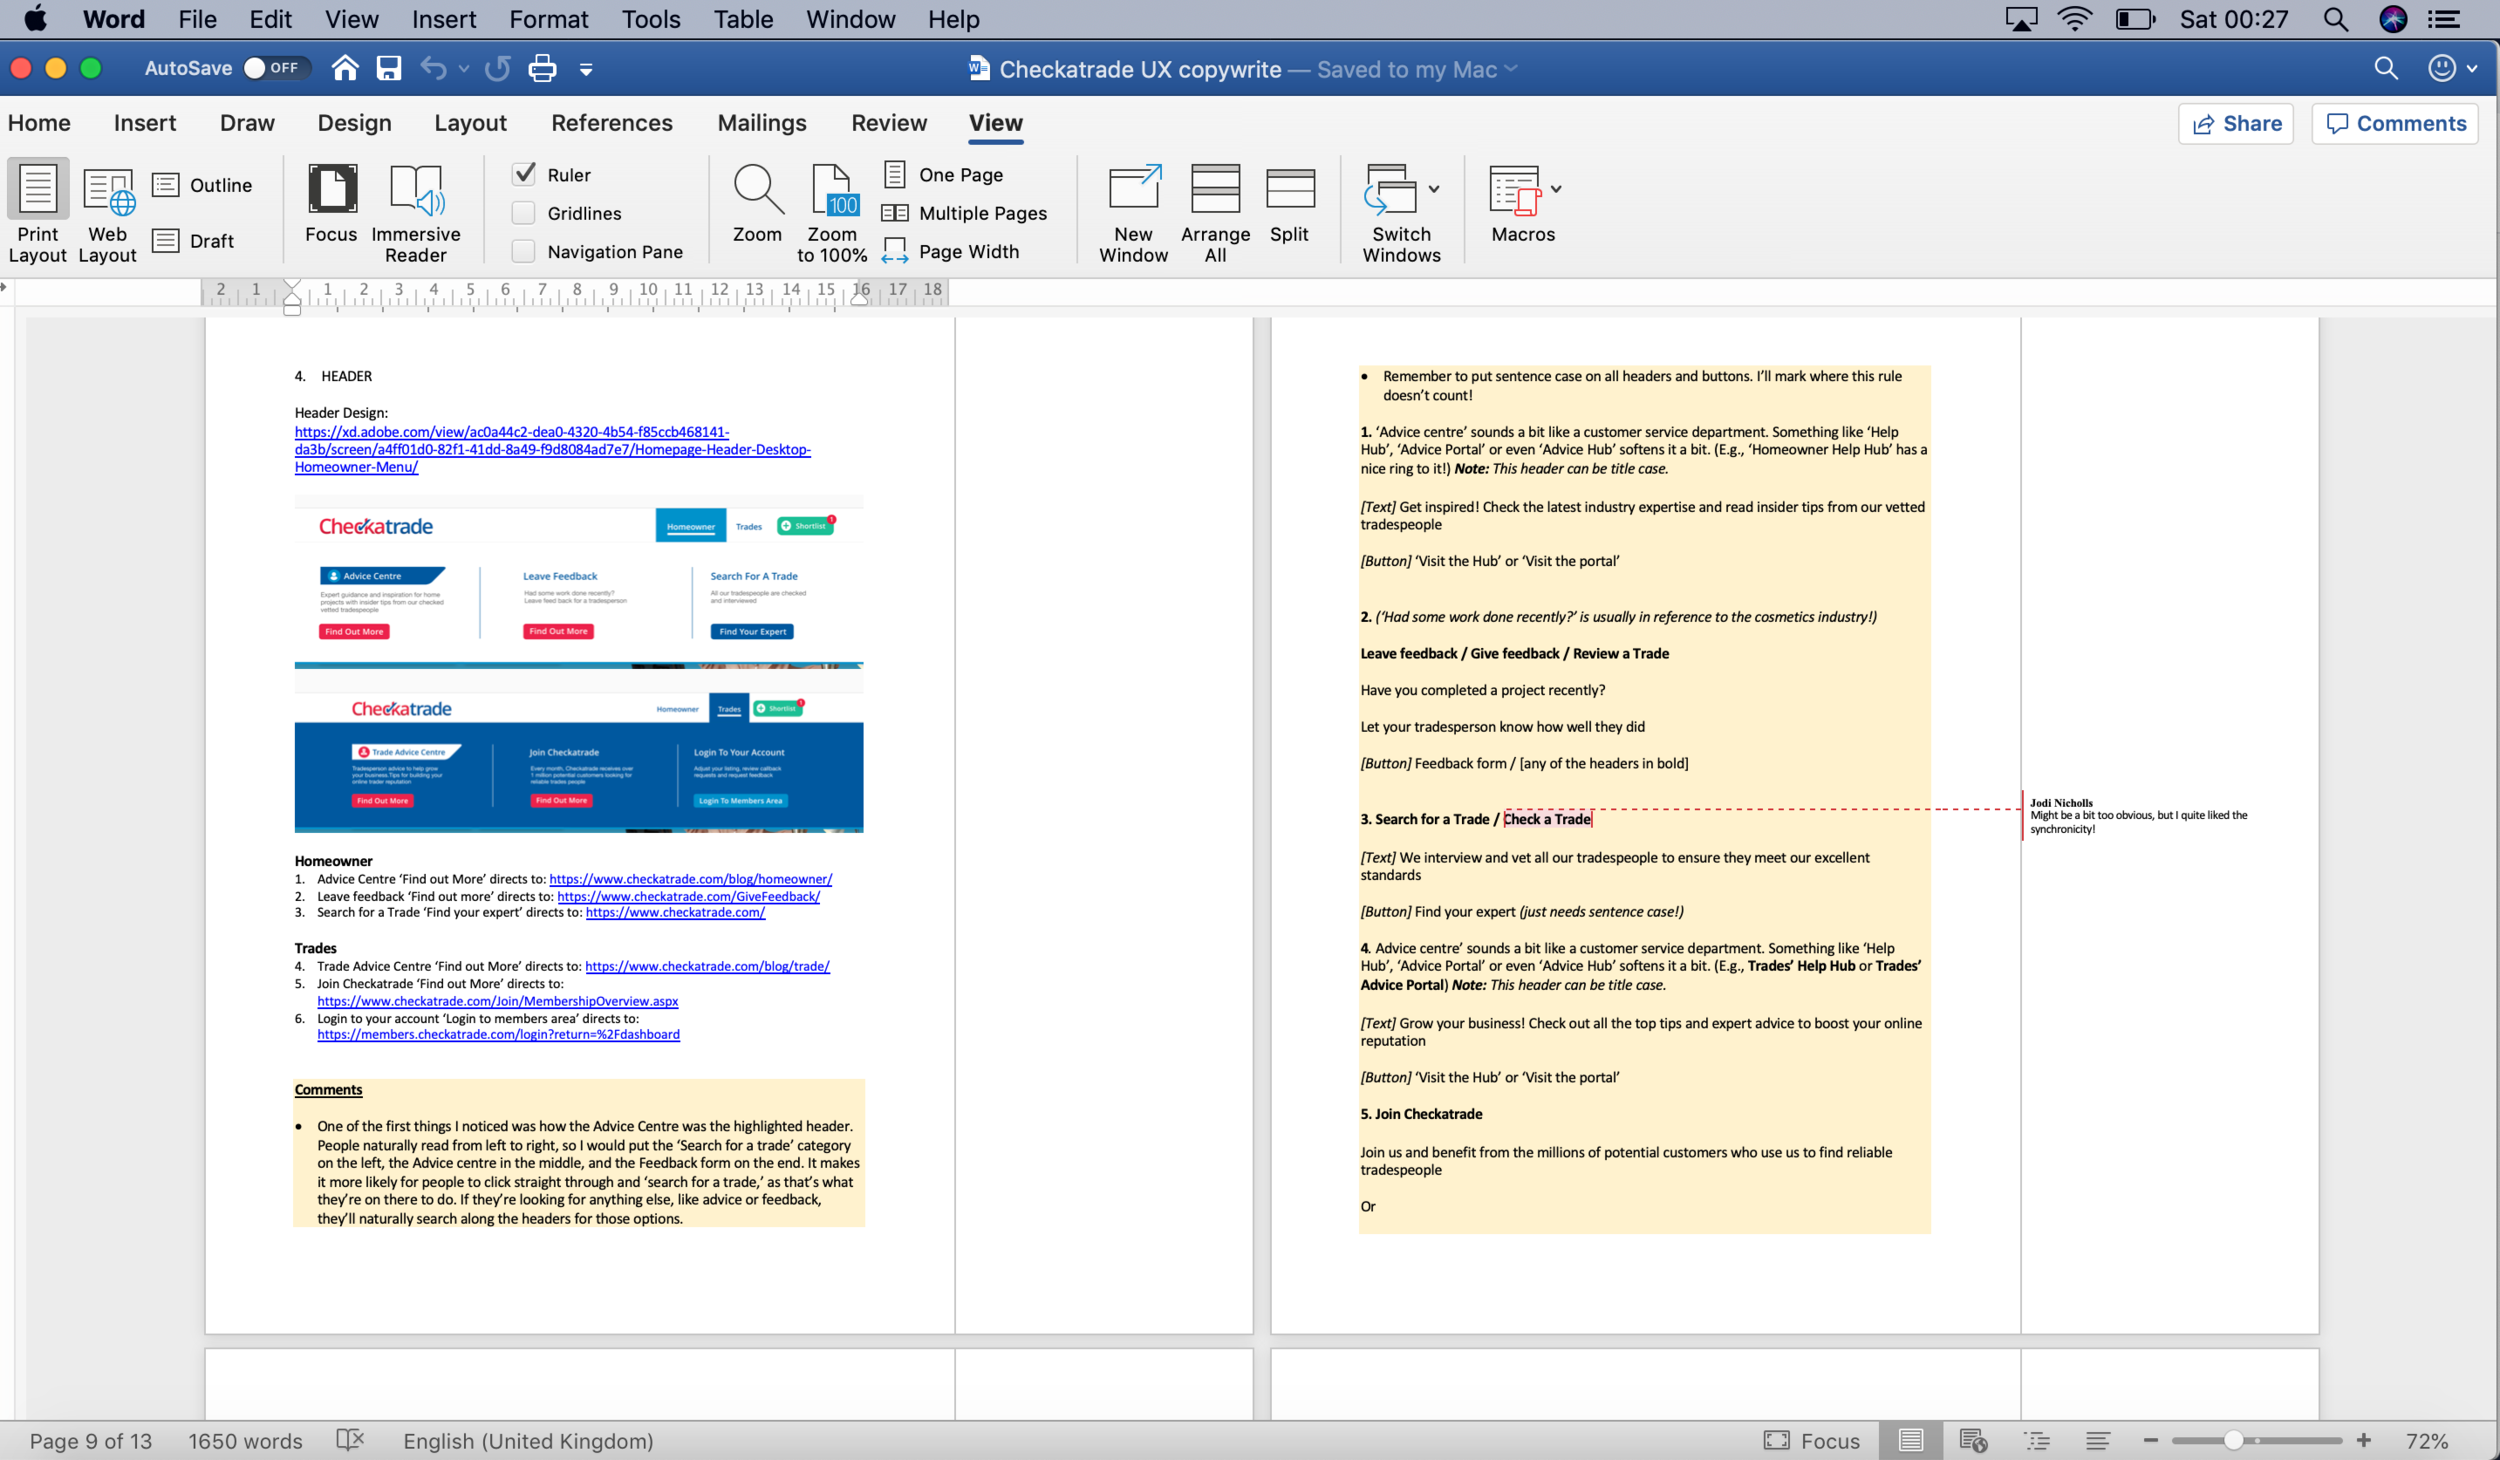Screen dimensions: 2500x1460
Task: Enter Focus mode from the ribbon
Action: coord(331,190)
